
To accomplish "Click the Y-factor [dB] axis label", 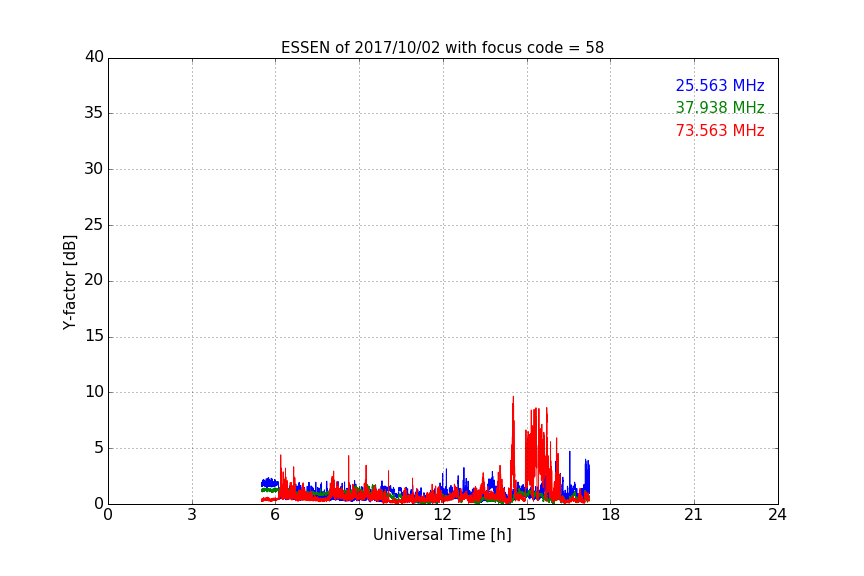I will click(x=69, y=282).
